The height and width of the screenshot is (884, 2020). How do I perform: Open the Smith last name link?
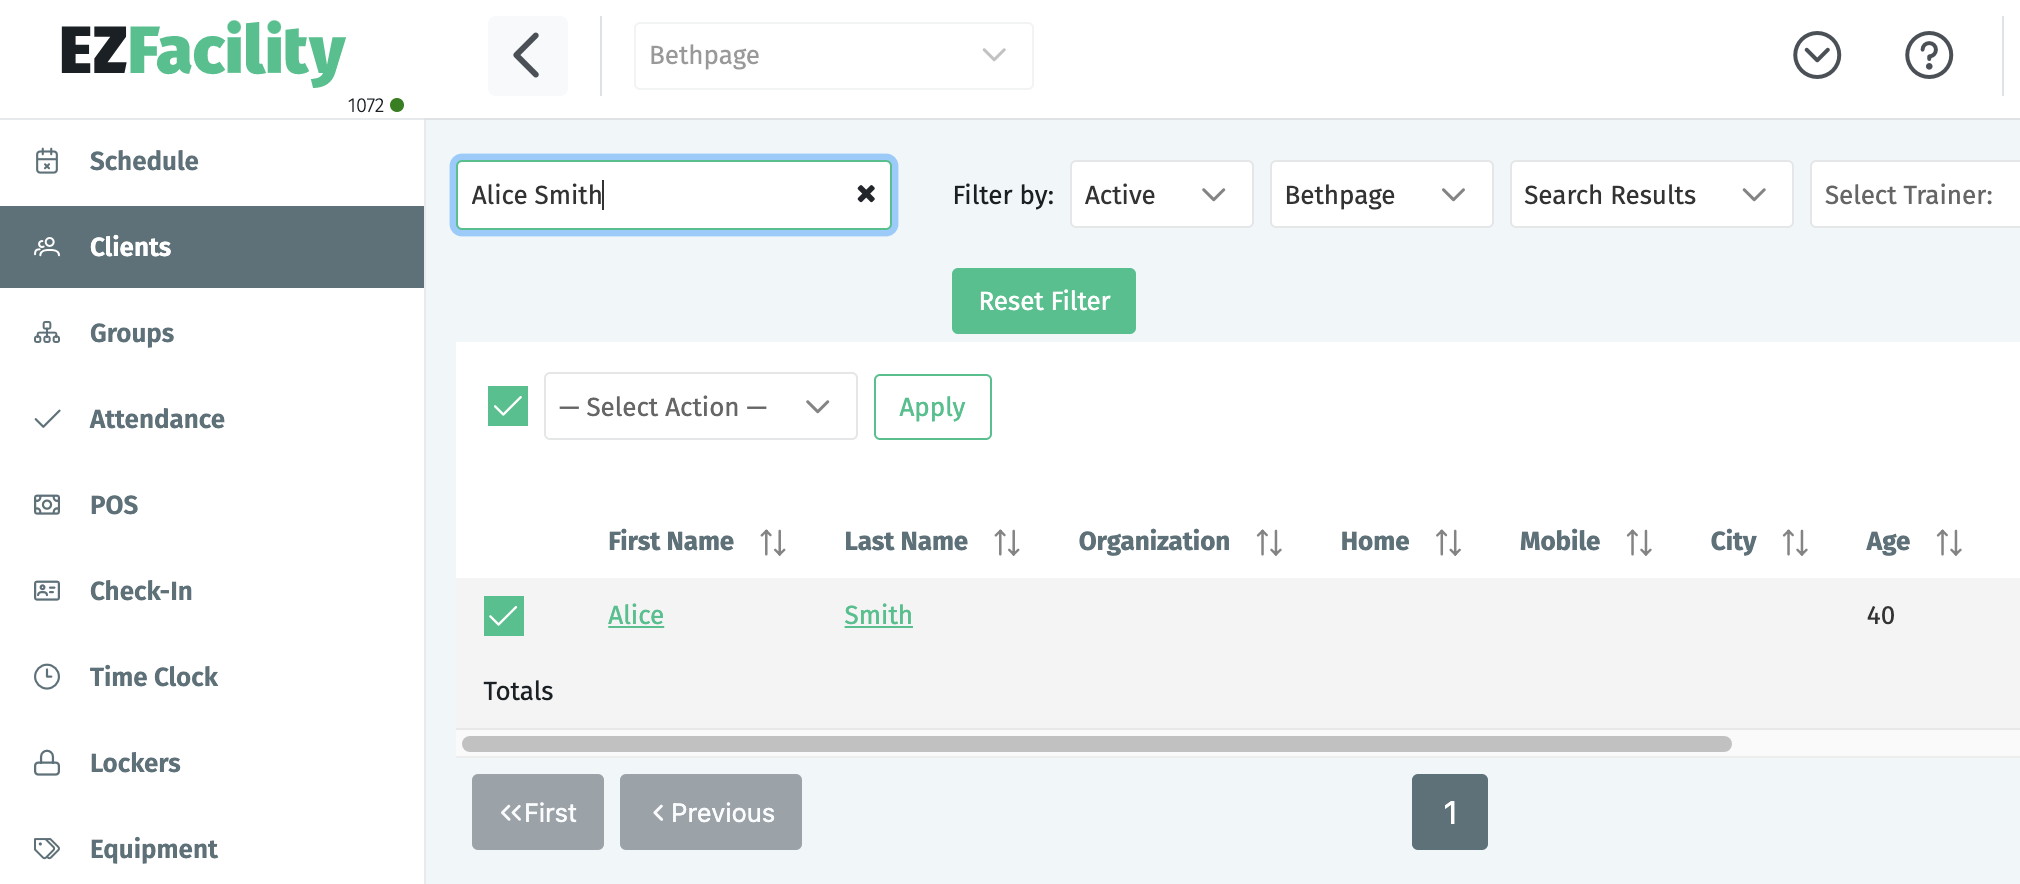point(878,615)
